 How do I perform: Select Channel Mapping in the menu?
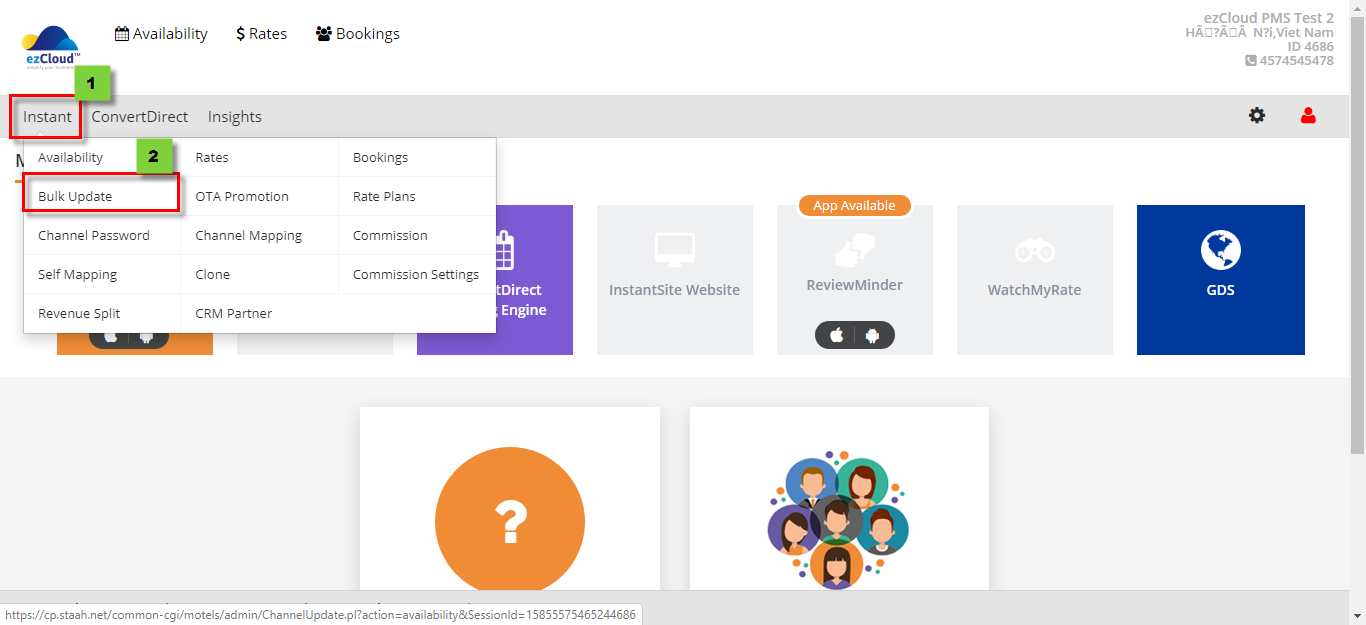248,236
